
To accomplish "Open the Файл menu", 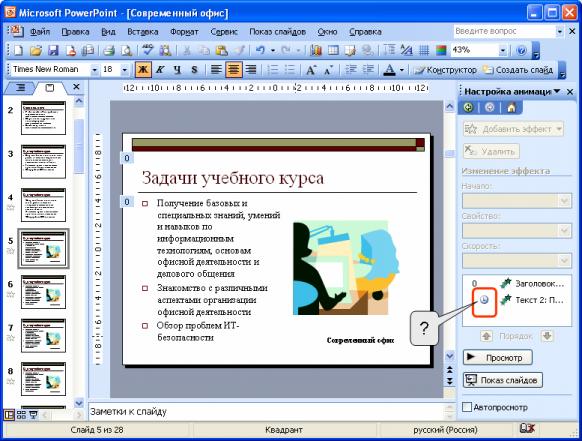I will (x=40, y=32).
